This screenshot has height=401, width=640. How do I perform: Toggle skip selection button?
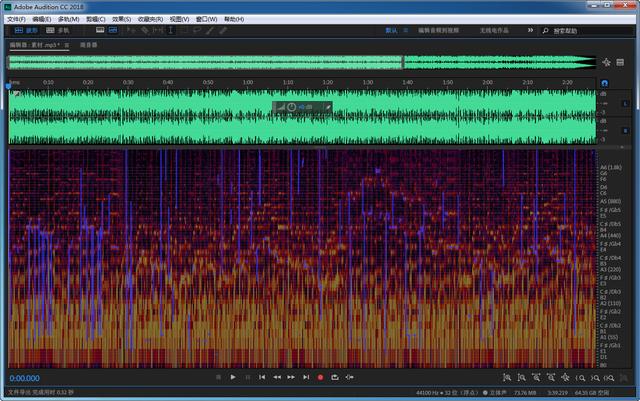pyautogui.click(x=349, y=377)
